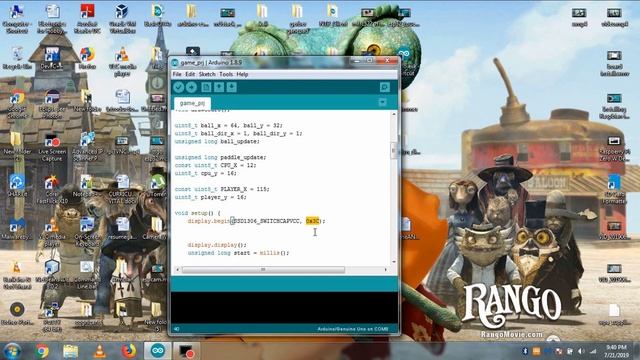Open the Edit menu

point(190,74)
